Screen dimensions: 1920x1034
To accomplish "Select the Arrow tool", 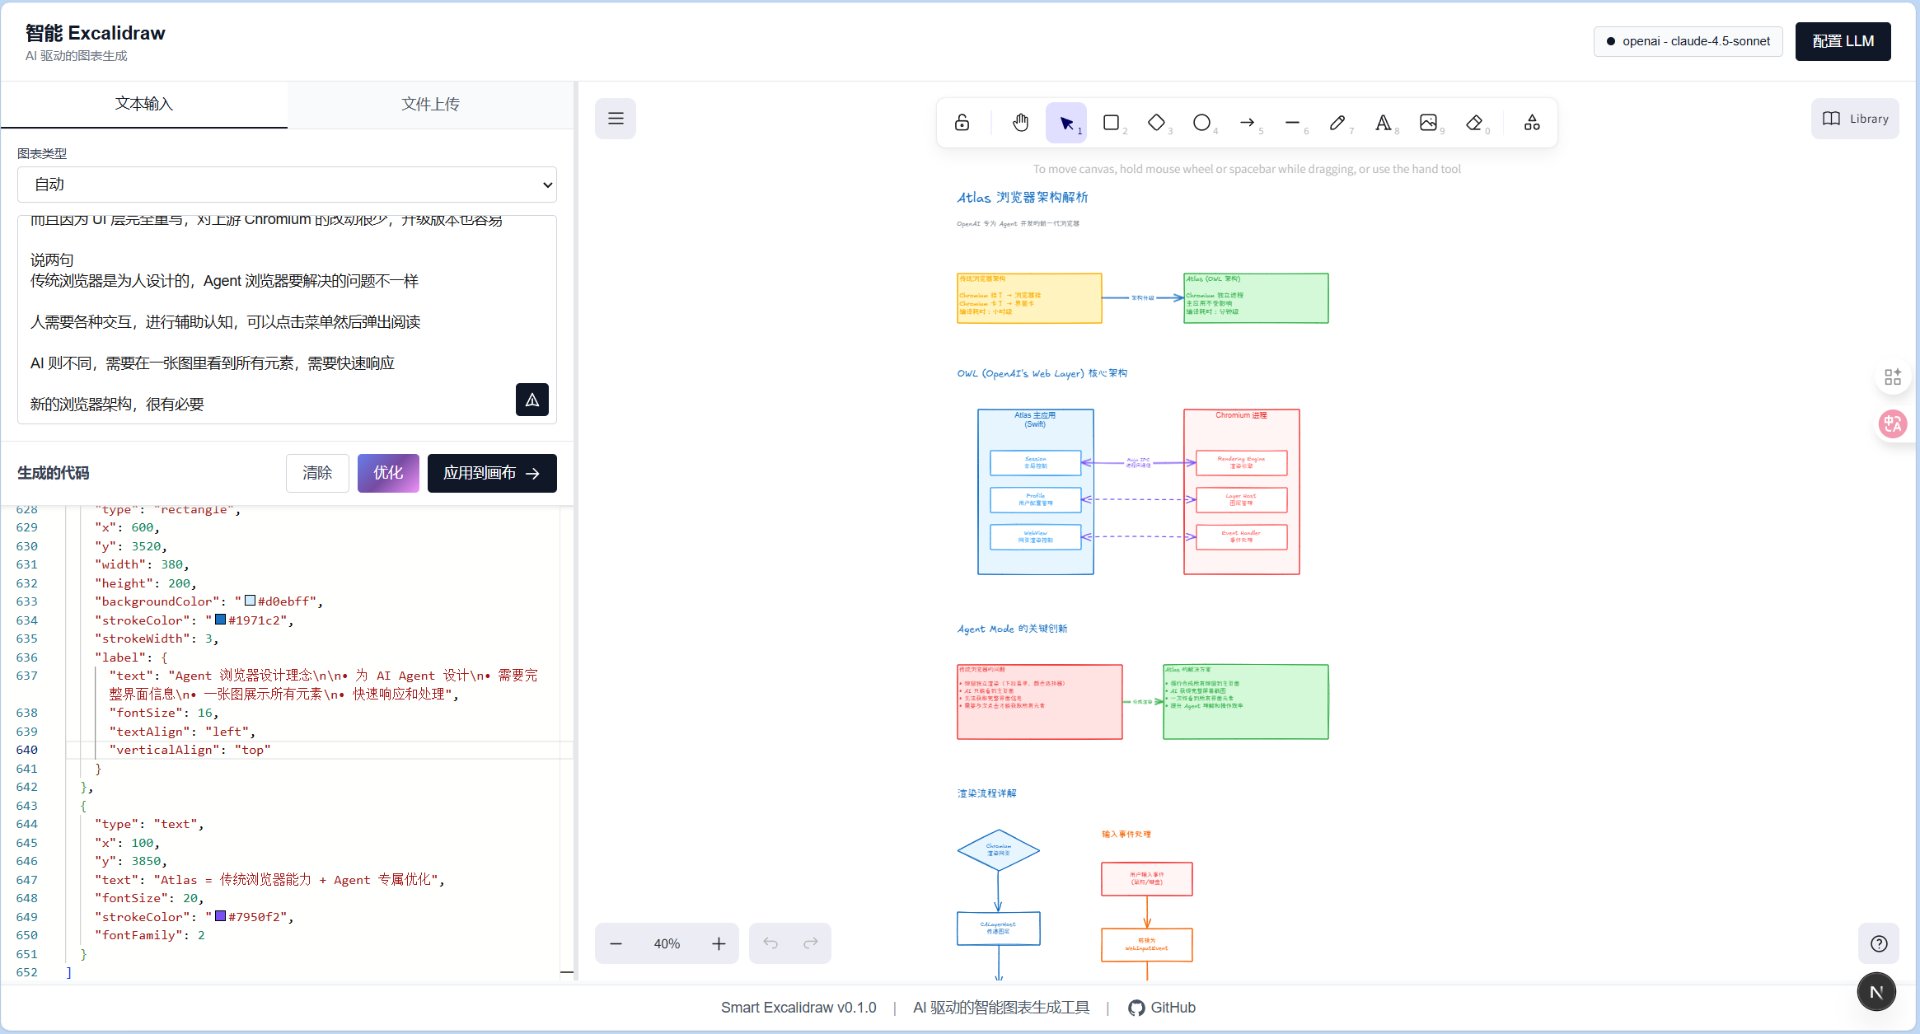I will tap(1247, 123).
